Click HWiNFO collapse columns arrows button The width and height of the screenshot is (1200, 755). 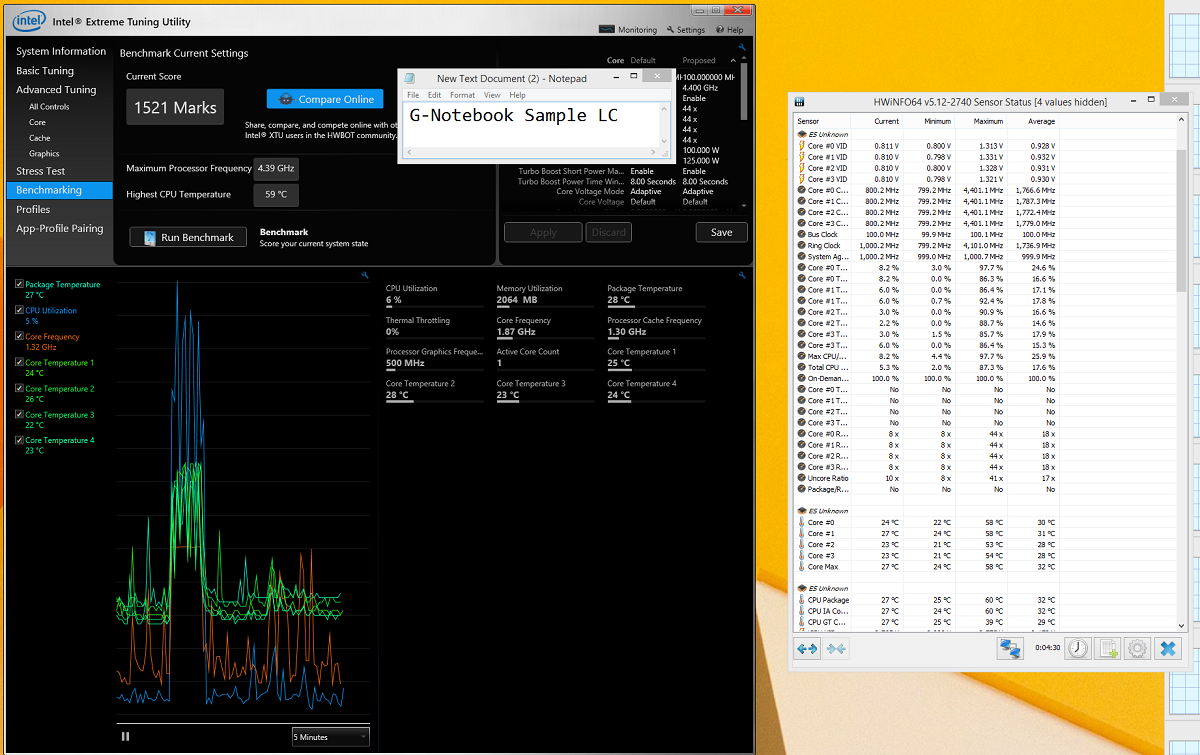[836, 649]
